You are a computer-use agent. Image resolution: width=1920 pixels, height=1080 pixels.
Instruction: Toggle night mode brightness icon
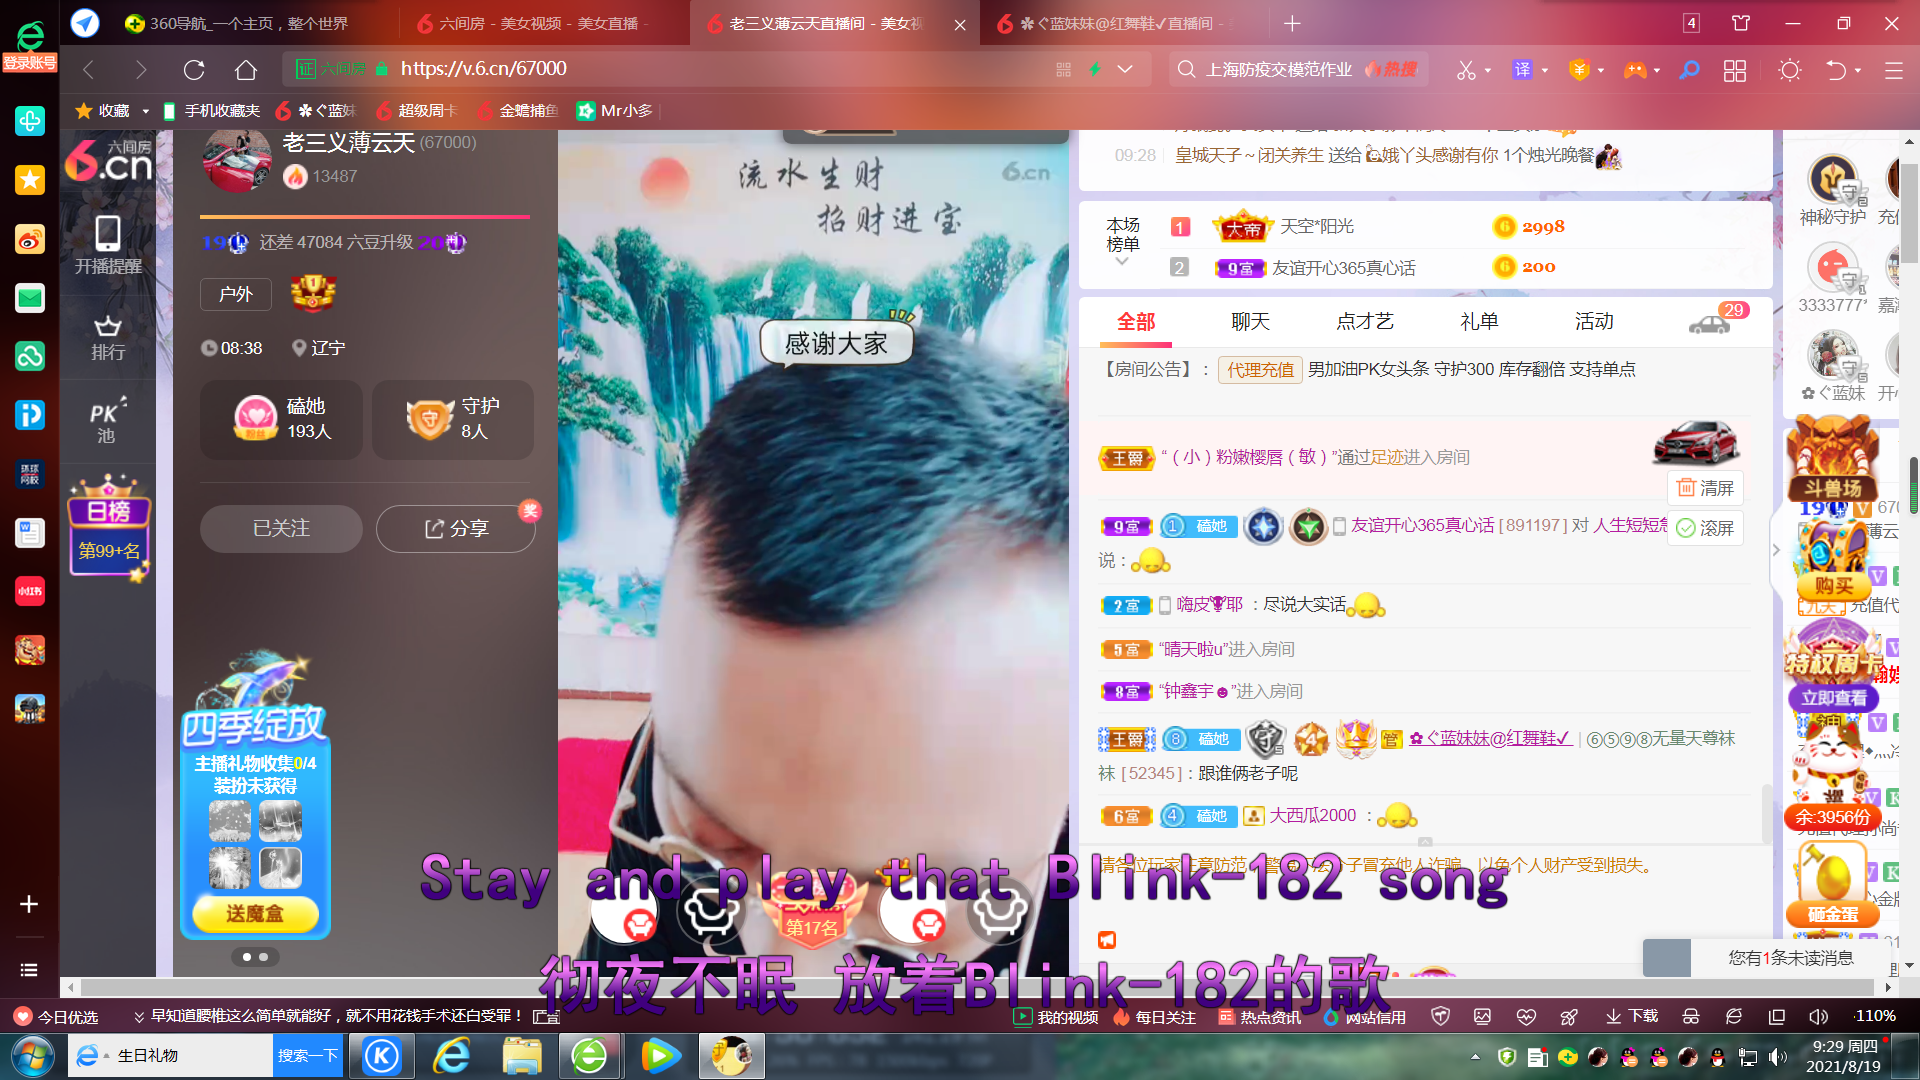coord(1789,70)
